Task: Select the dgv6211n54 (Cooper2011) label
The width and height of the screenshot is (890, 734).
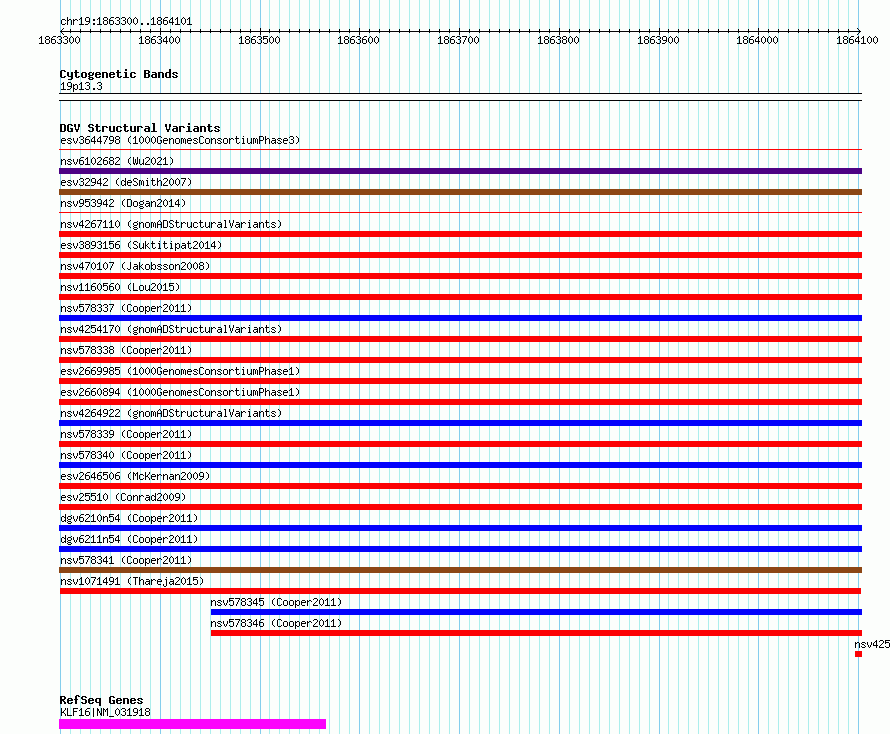Action: (x=129, y=539)
